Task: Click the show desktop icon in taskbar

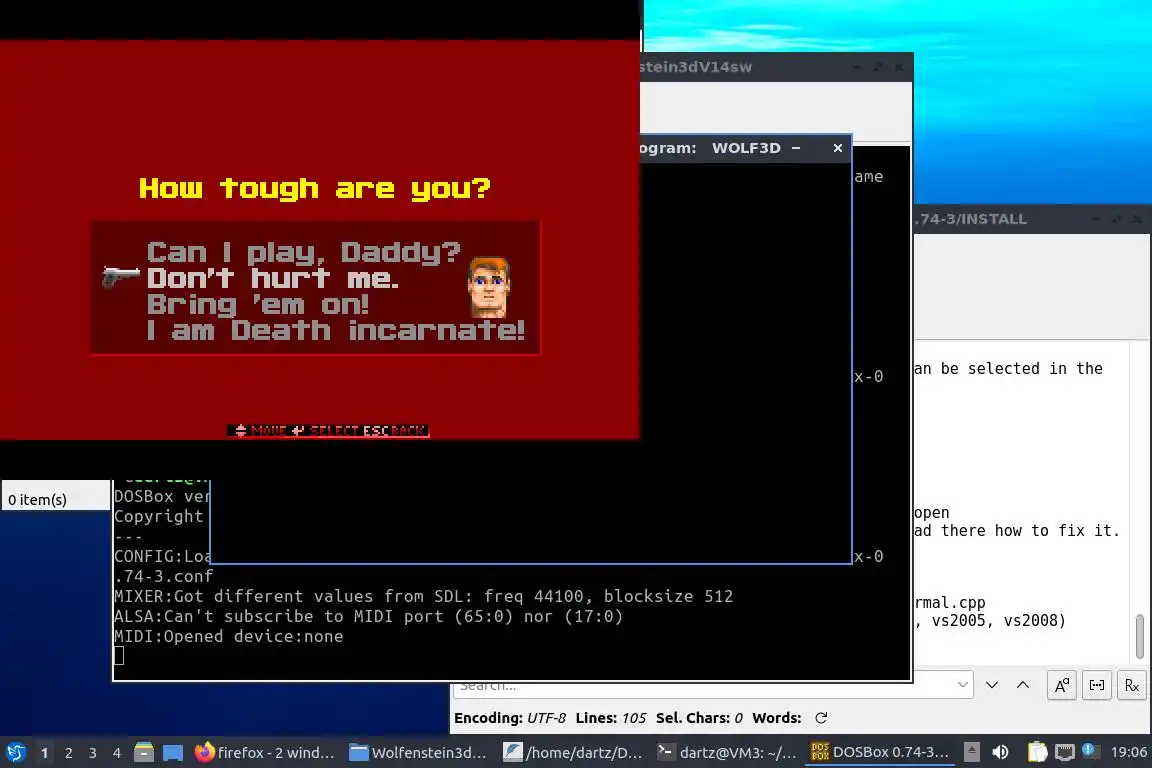Action: pos(173,753)
